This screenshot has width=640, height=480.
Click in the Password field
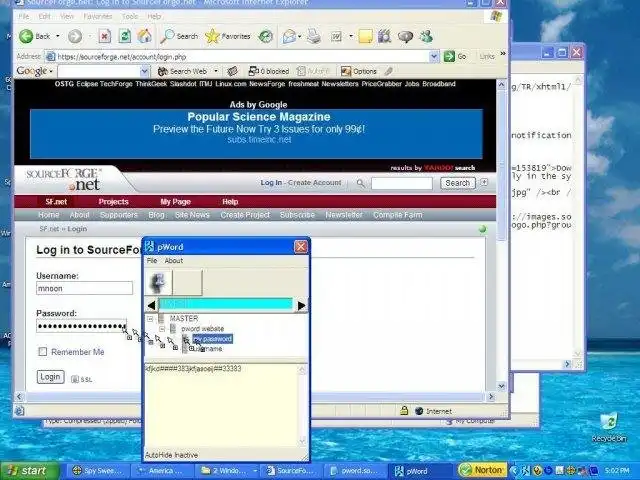(81, 326)
